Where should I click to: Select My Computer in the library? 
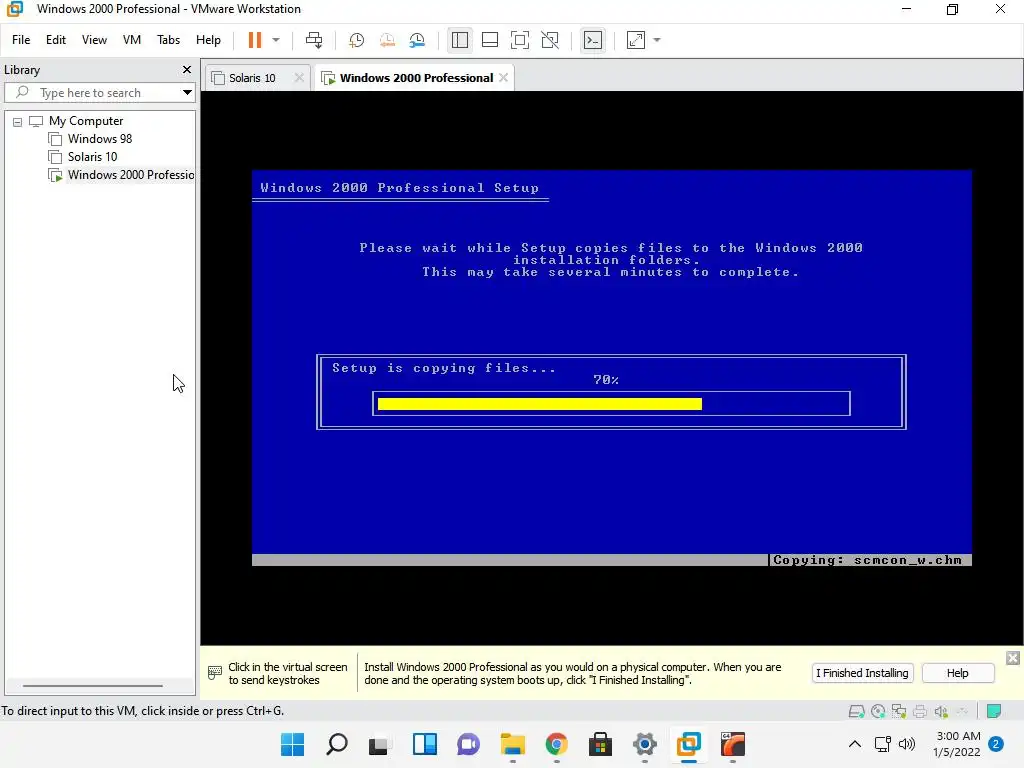pyautogui.click(x=86, y=121)
